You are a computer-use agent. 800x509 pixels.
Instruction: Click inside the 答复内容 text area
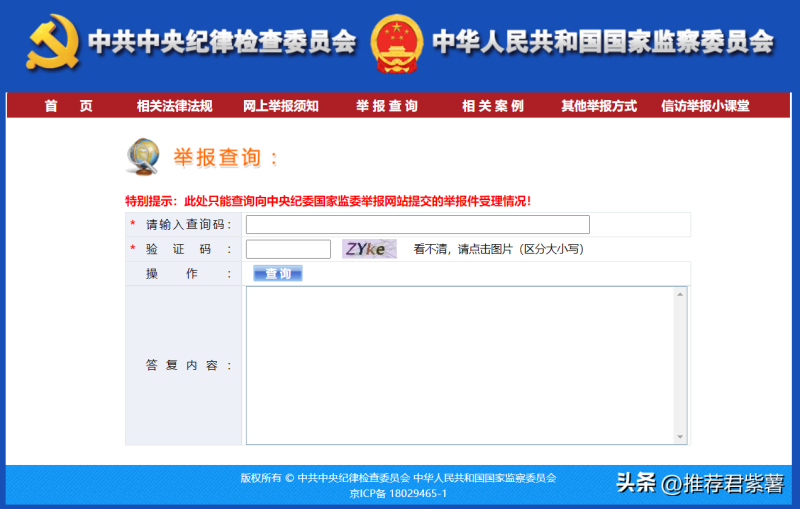click(x=460, y=365)
